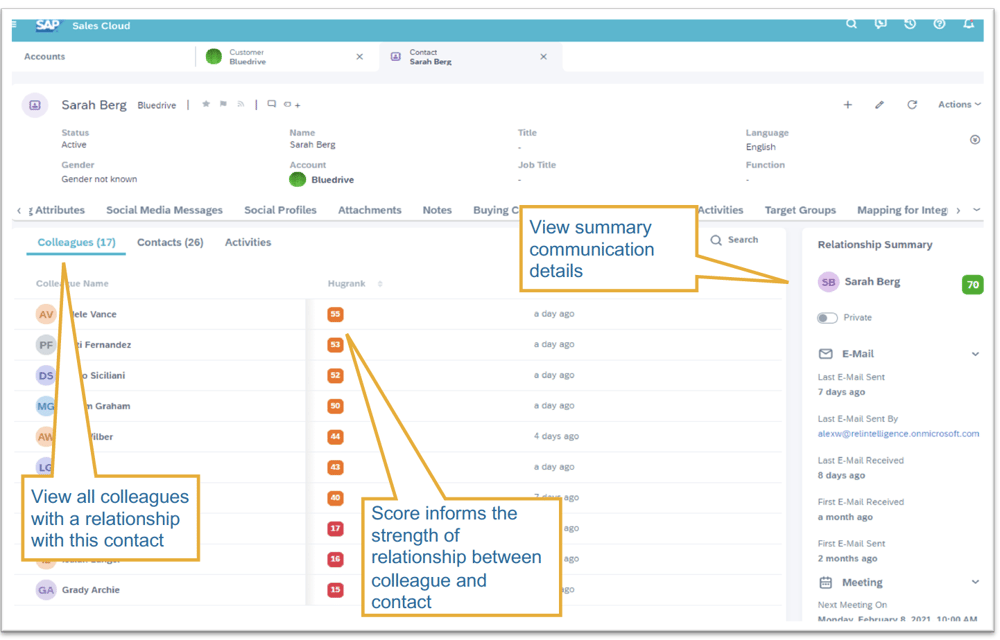Click the SAP logo
Screen dimensions: 1000x640
48,25
